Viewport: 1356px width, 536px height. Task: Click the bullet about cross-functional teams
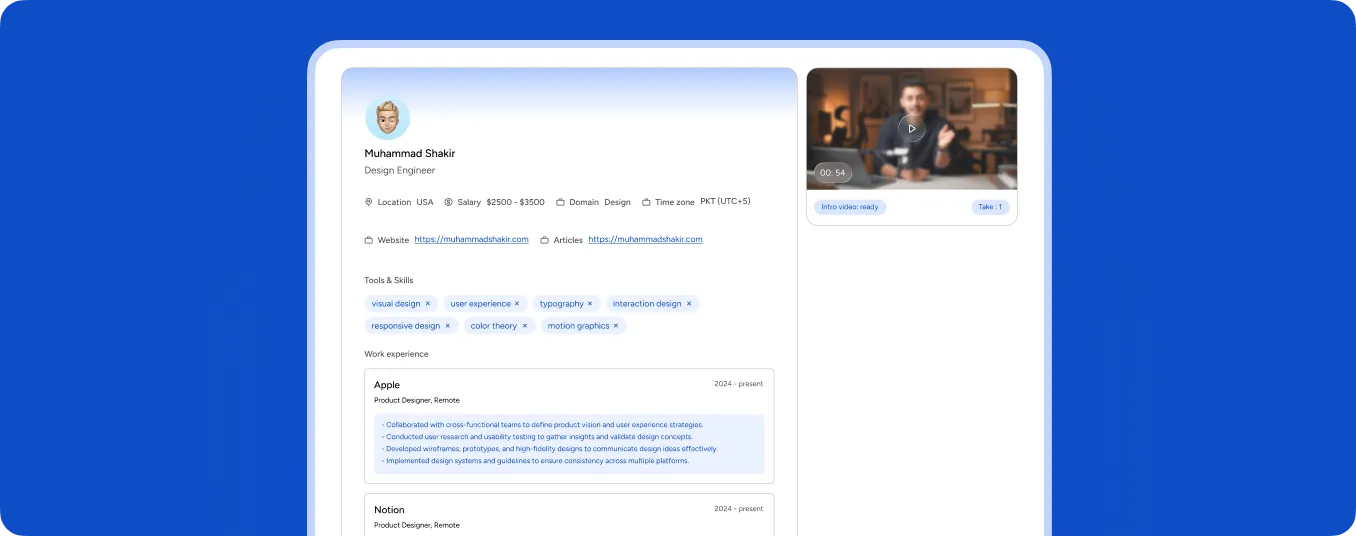coord(542,425)
